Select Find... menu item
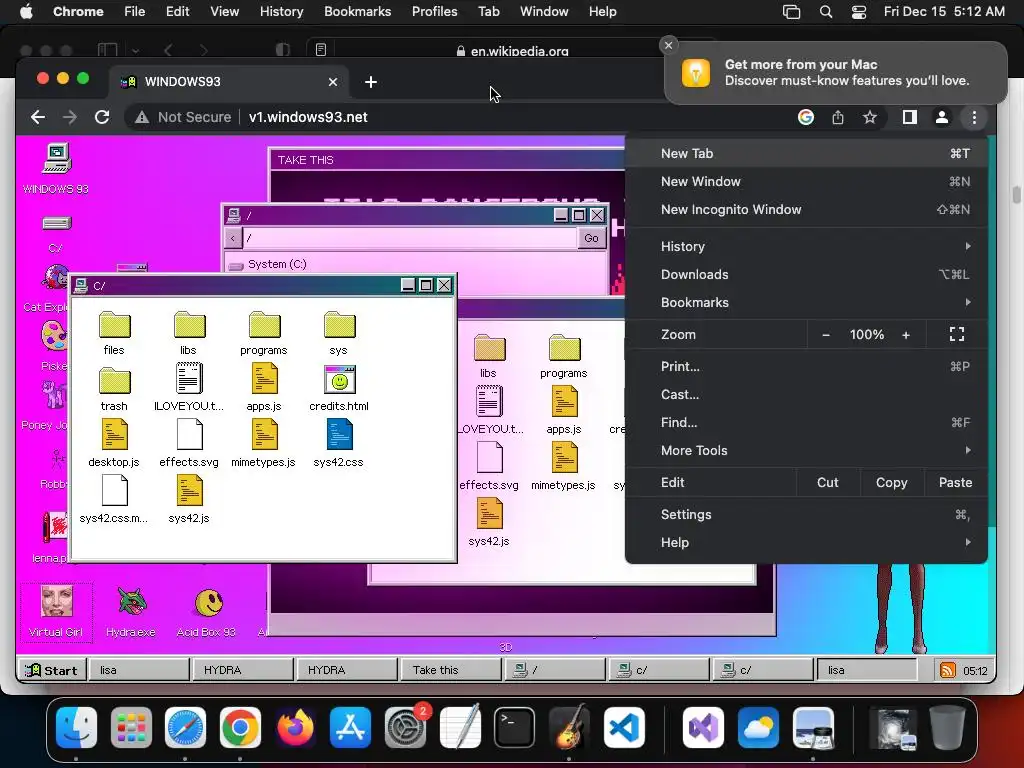This screenshot has height=768, width=1024. click(806, 423)
